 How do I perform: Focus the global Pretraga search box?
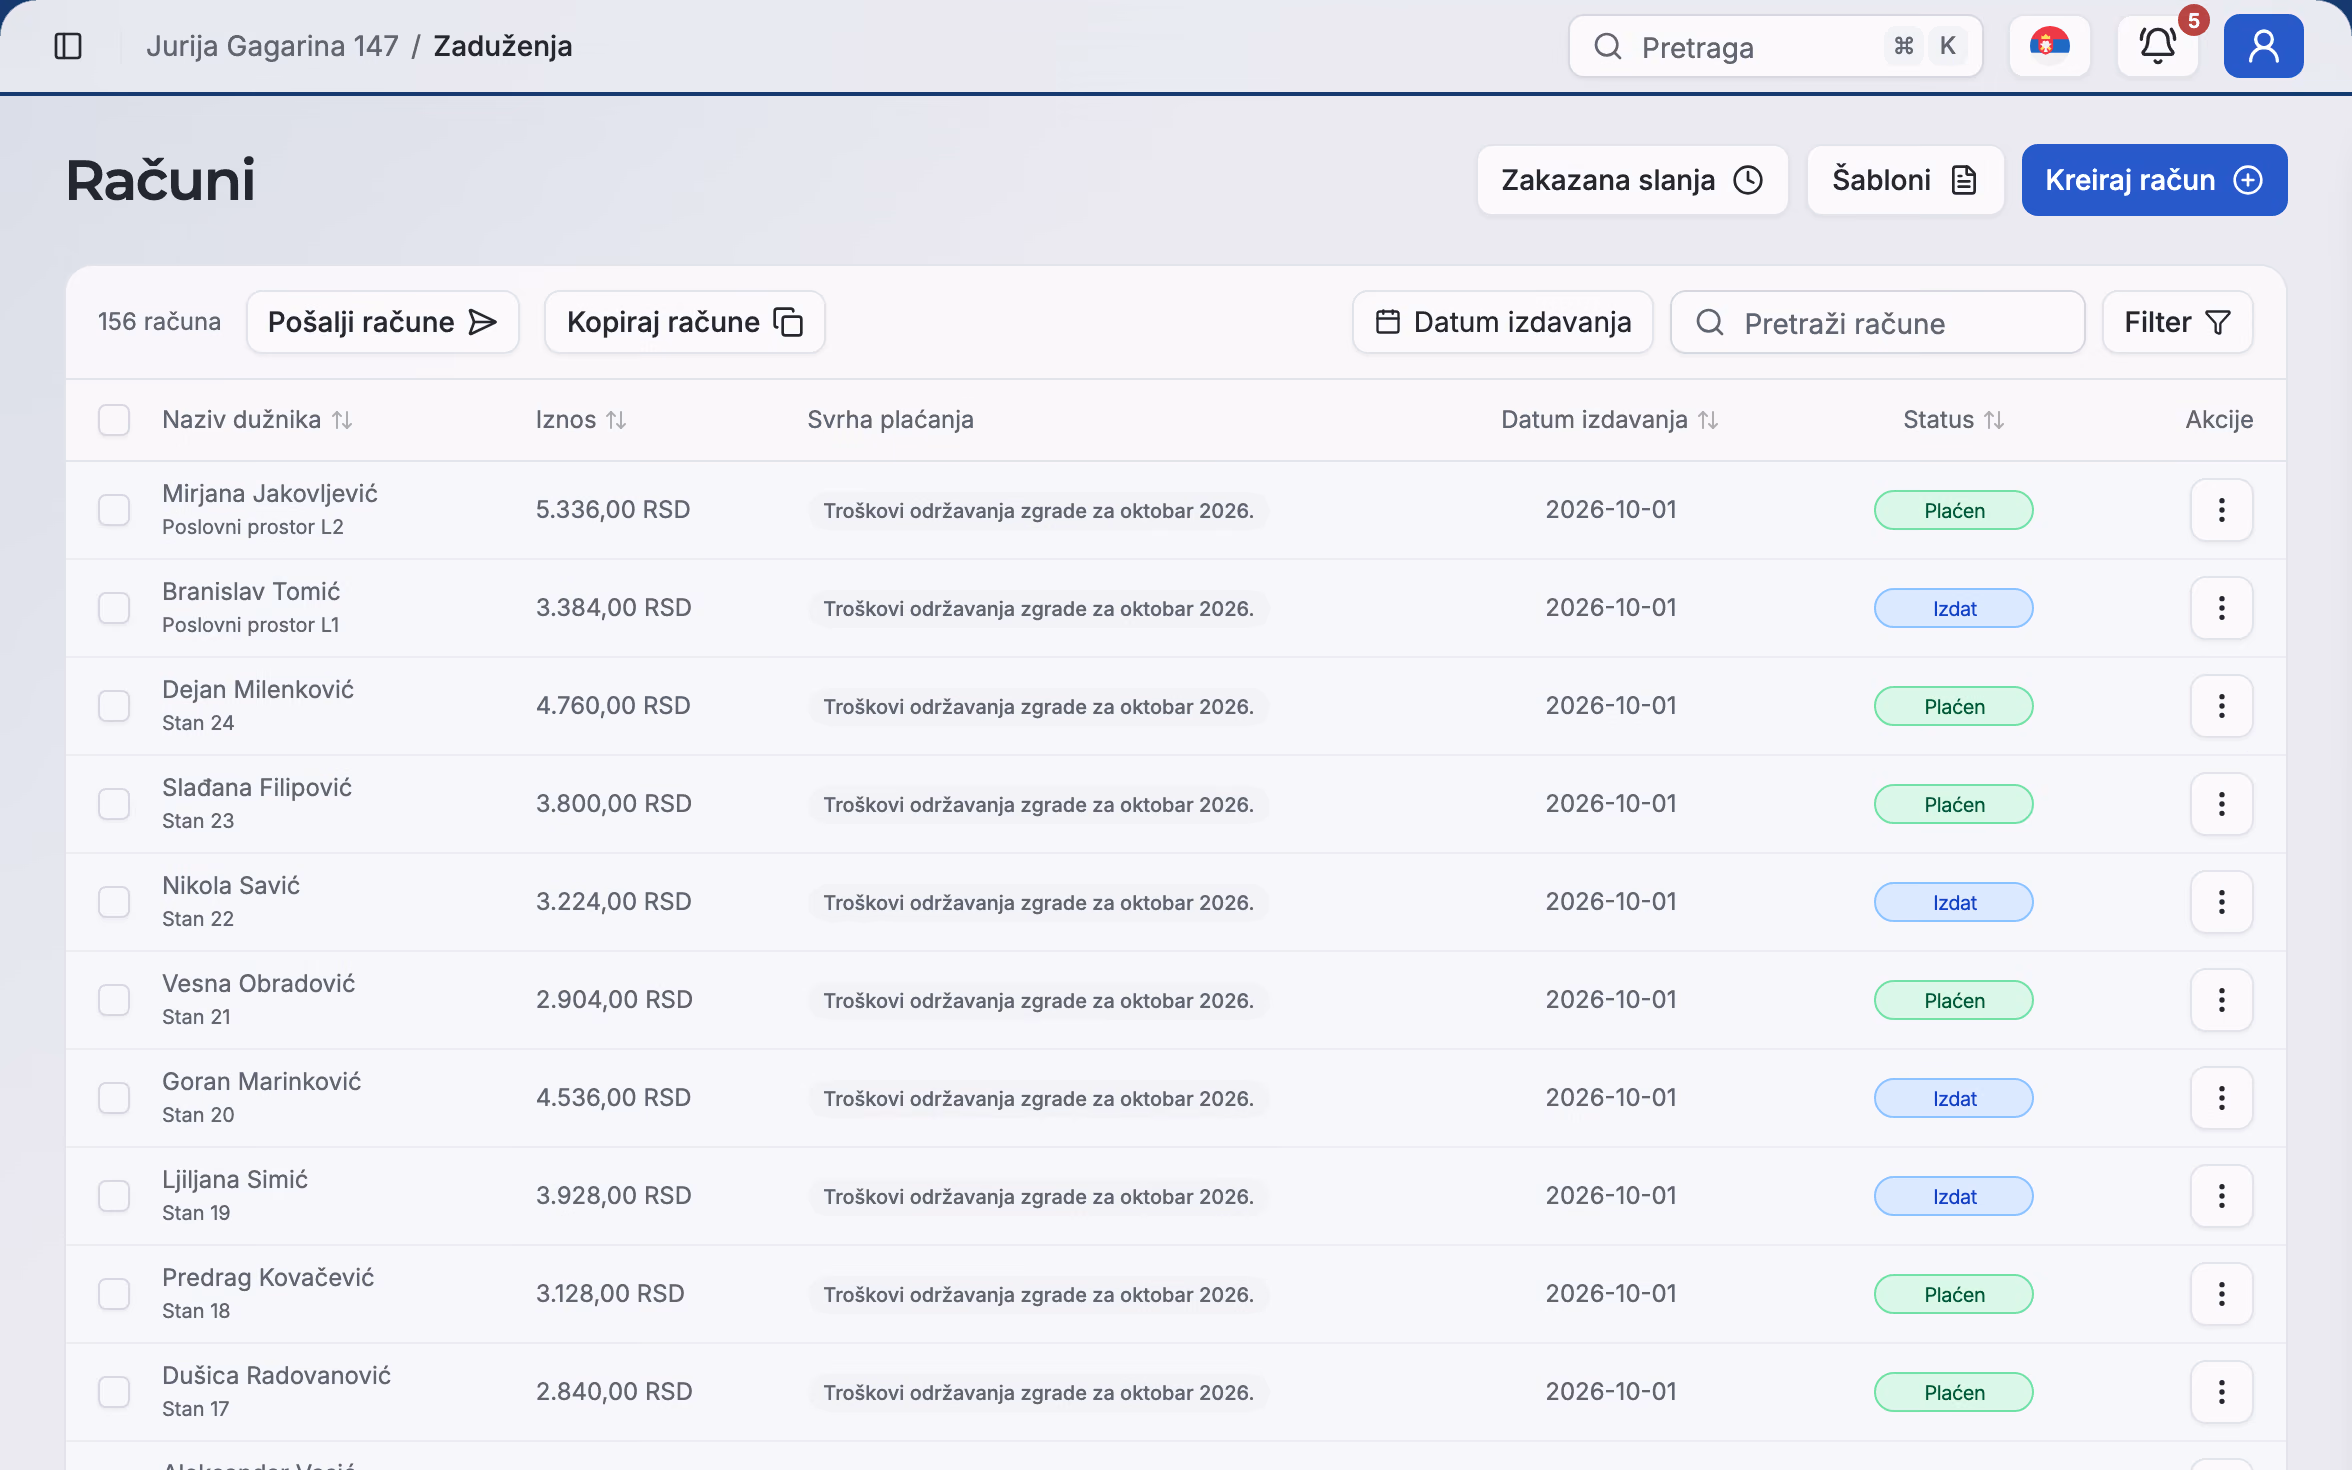(x=1775, y=46)
